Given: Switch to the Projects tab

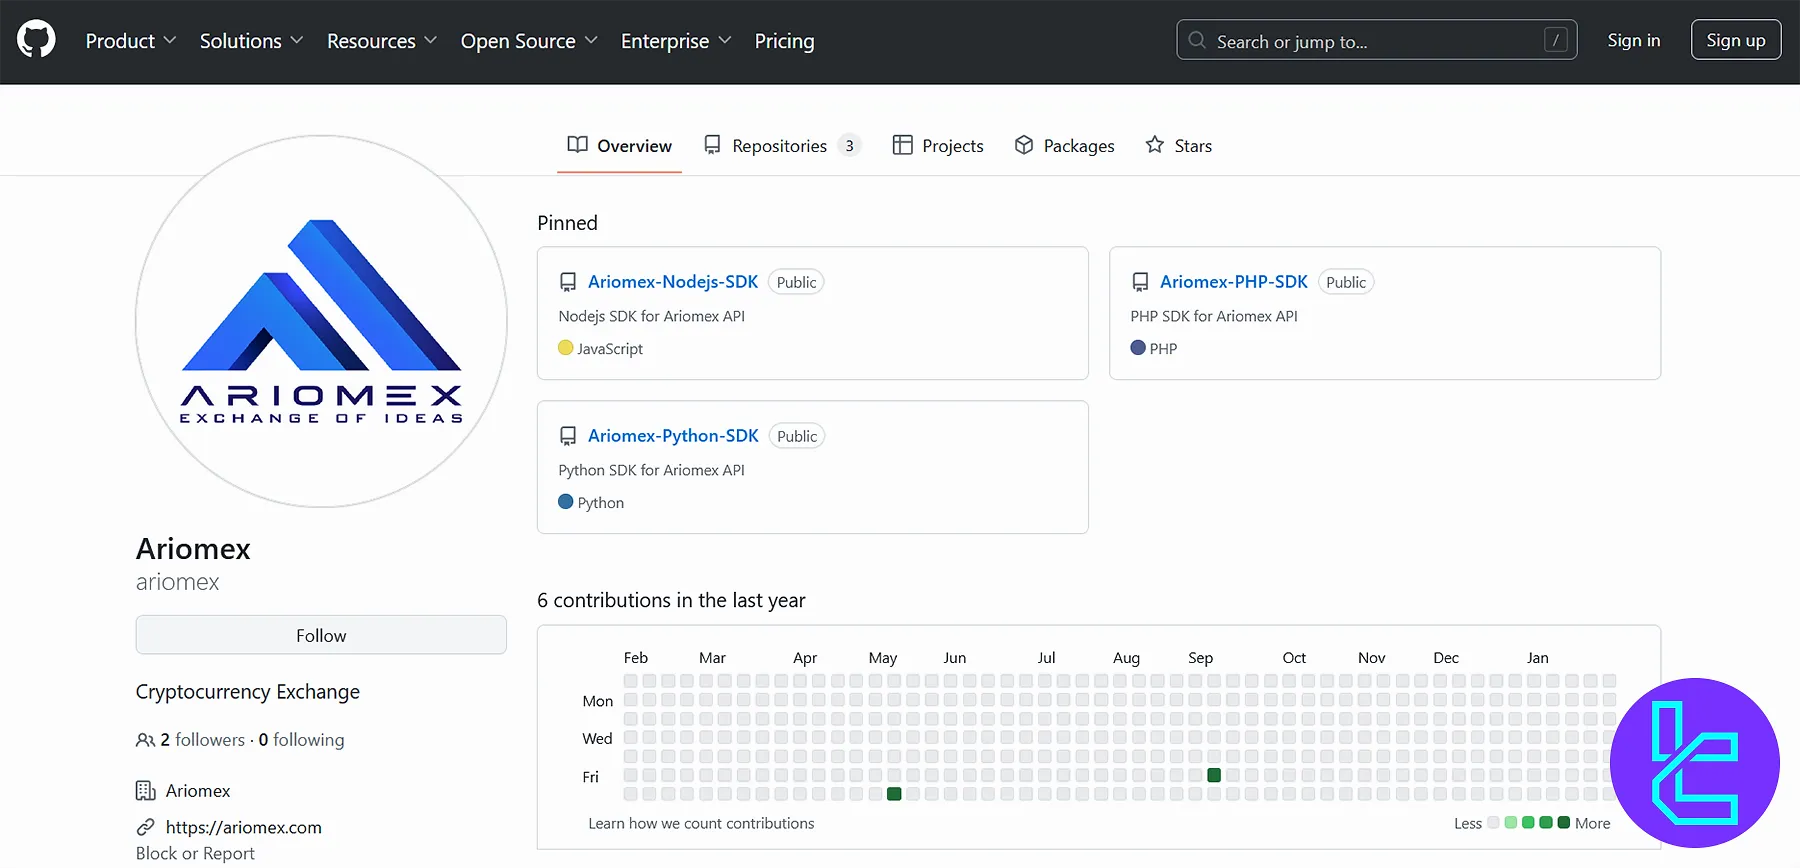Looking at the screenshot, I should [938, 146].
